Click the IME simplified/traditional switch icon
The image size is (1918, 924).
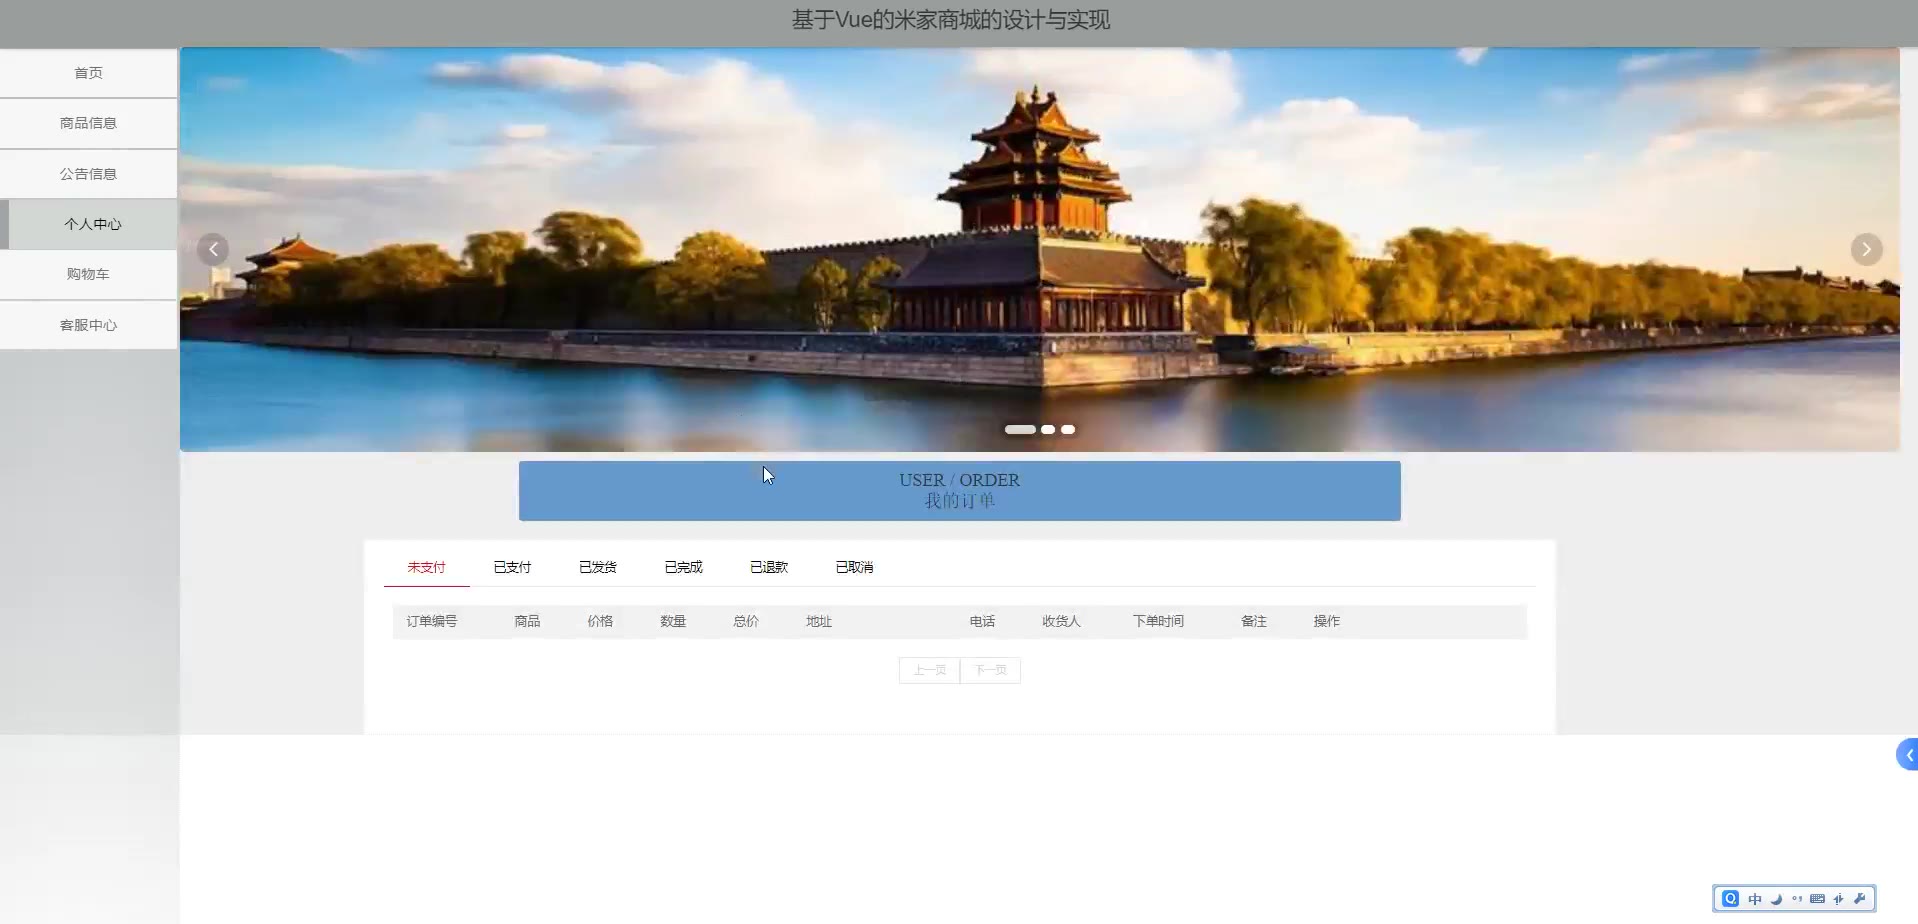[x=1838, y=899]
